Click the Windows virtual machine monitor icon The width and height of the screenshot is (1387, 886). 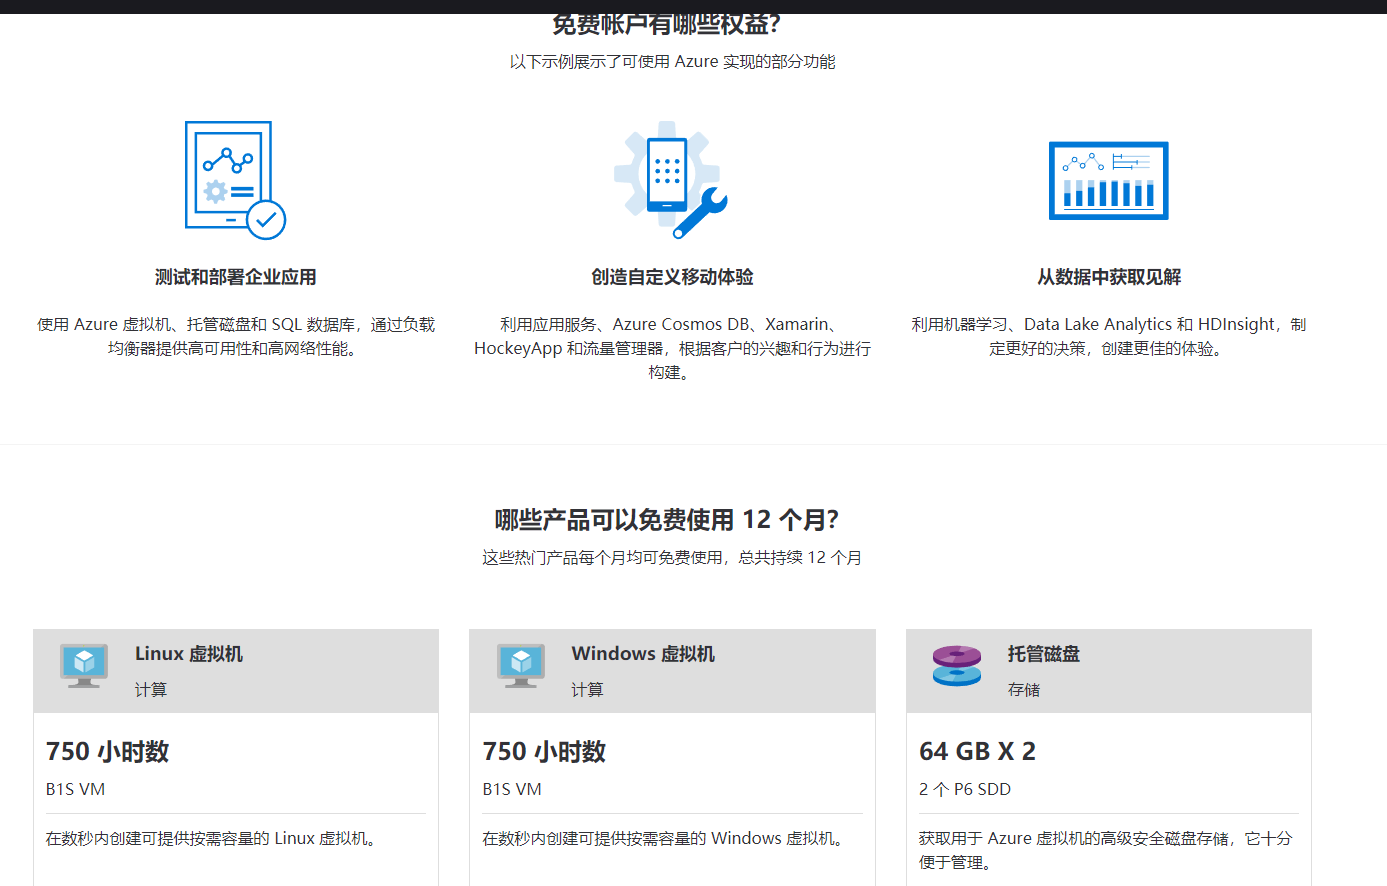pyautogui.click(x=521, y=666)
